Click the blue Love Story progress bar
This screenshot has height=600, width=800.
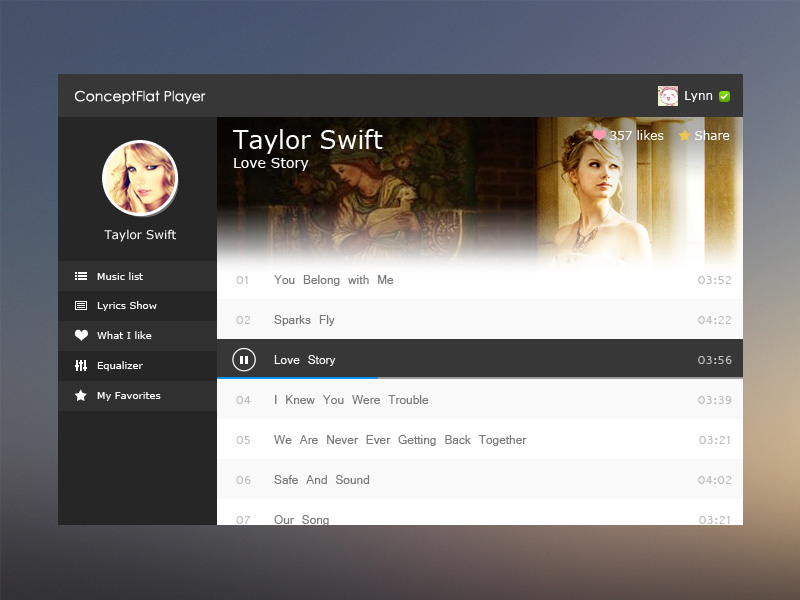pyautogui.click(x=297, y=378)
